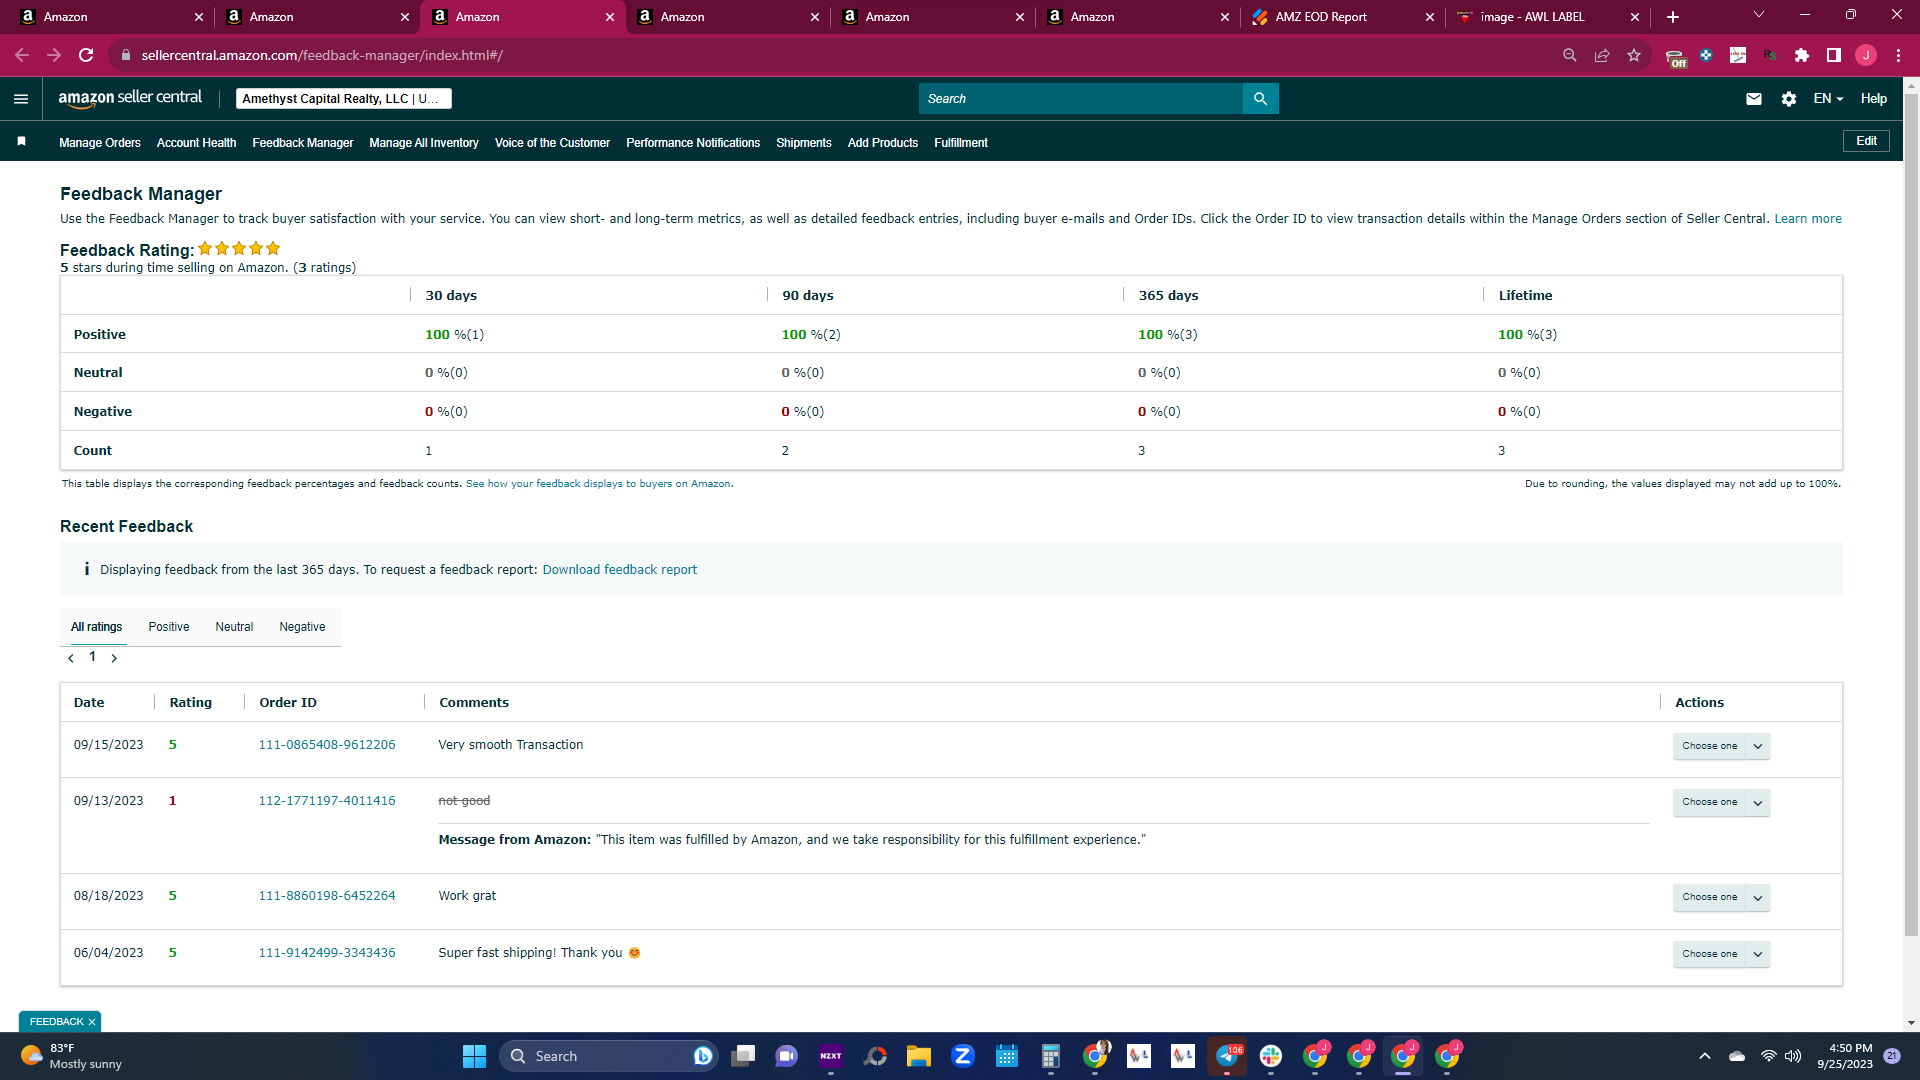1920x1080 pixels.
Task: Open Choose one dropdown for 09/13/2023 feedback
Action: point(1721,802)
